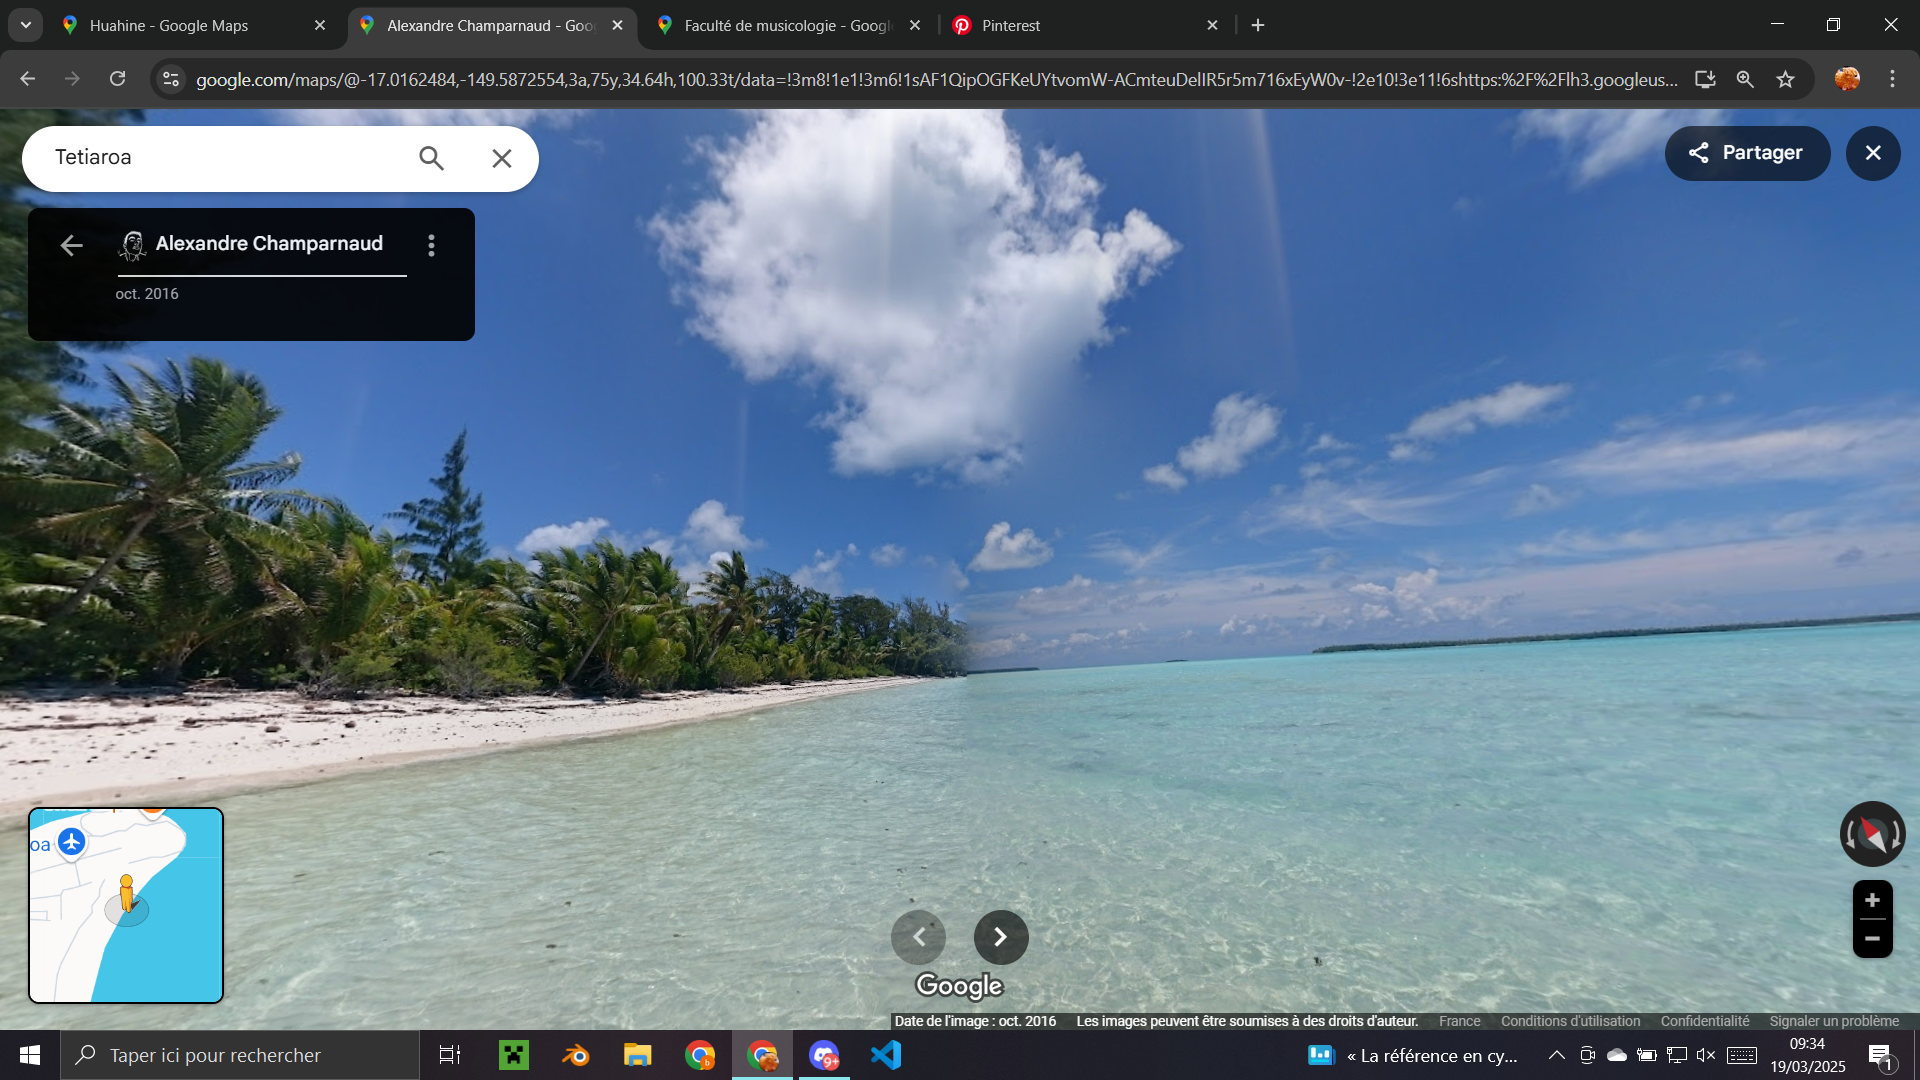Open Visual Studio Code from the taskbar
Viewport: 1920px width, 1080px height.
point(886,1055)
